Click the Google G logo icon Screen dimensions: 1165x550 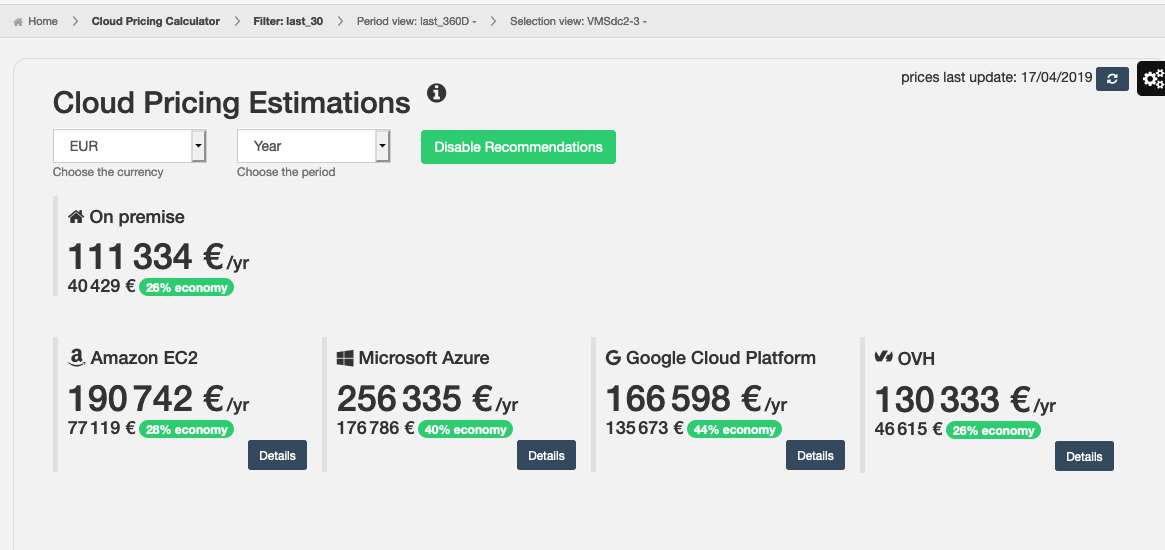[613, 358]
